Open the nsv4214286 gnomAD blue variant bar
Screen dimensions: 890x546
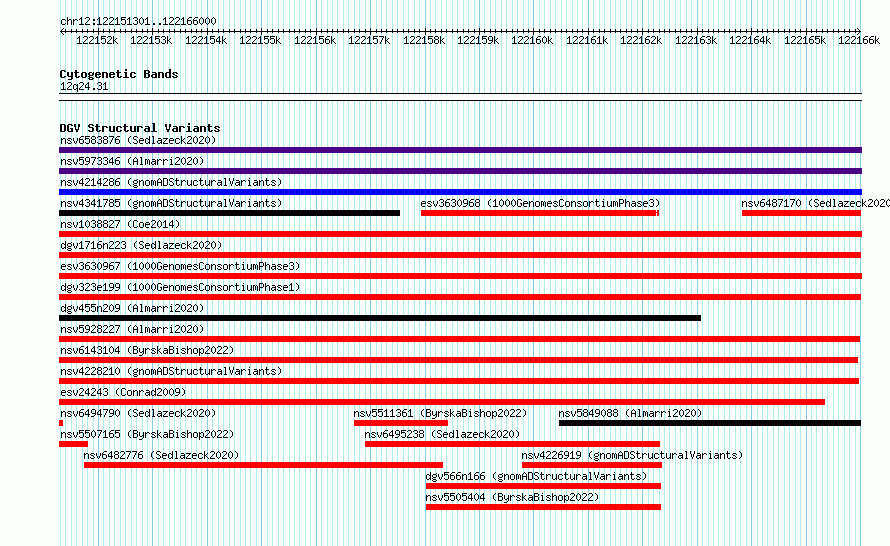tap(460, 192)
